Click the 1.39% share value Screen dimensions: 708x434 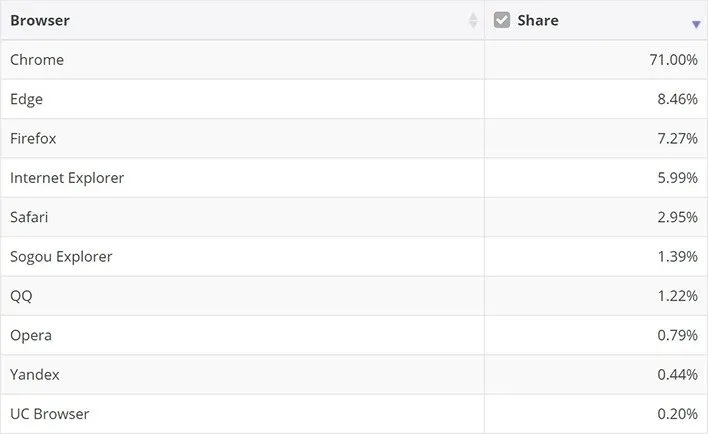click(677, 256)
